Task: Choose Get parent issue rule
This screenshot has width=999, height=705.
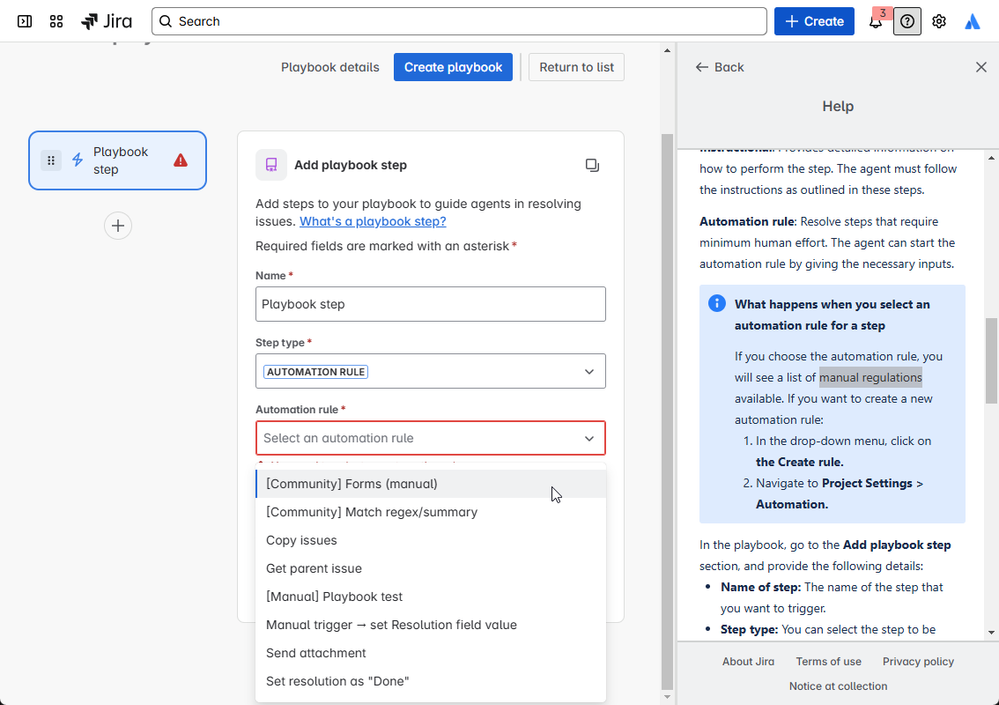Action: (x=431, y=568)
